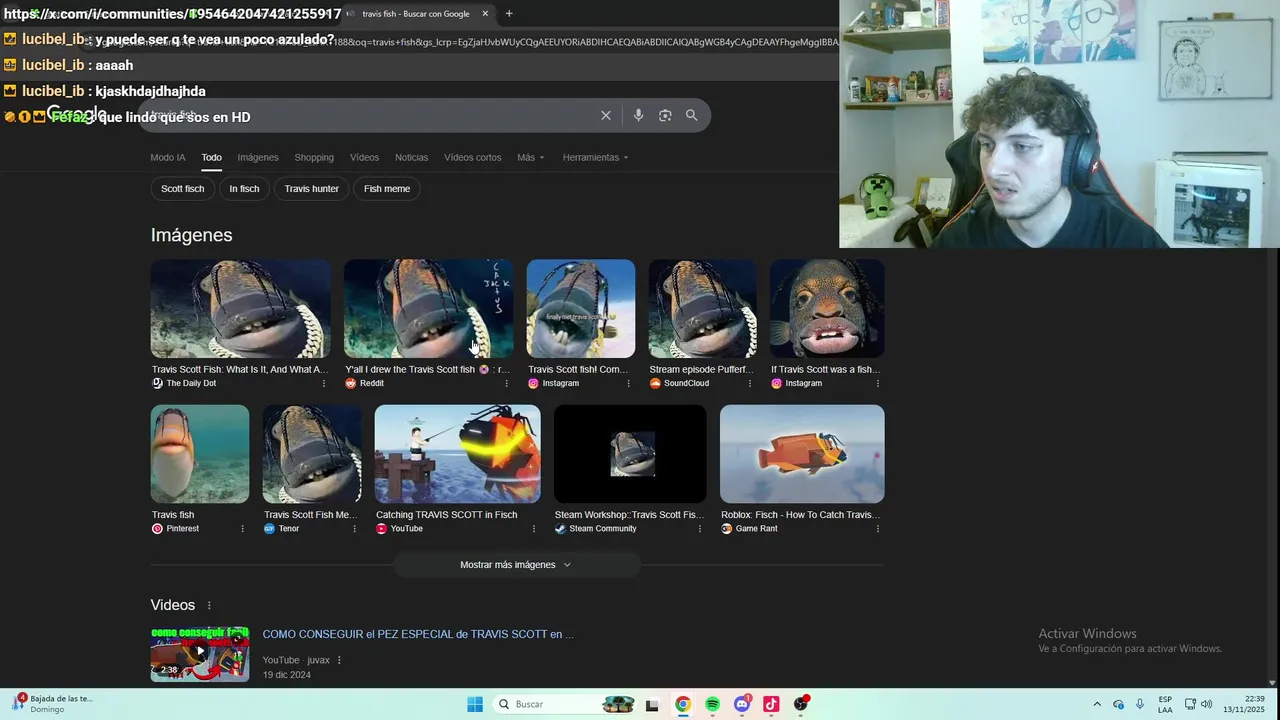Show hidden system tray icons
The image size is (1280, 720).
[1097, 704]
